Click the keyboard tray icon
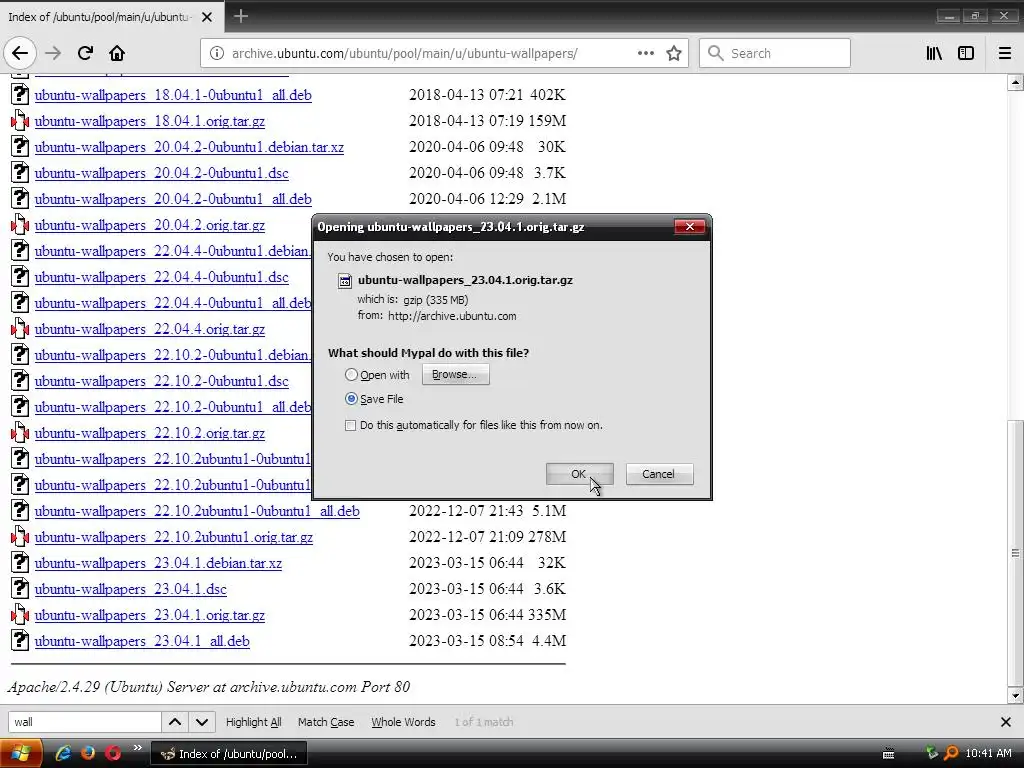1024x768 pixels. coord(888,754)
